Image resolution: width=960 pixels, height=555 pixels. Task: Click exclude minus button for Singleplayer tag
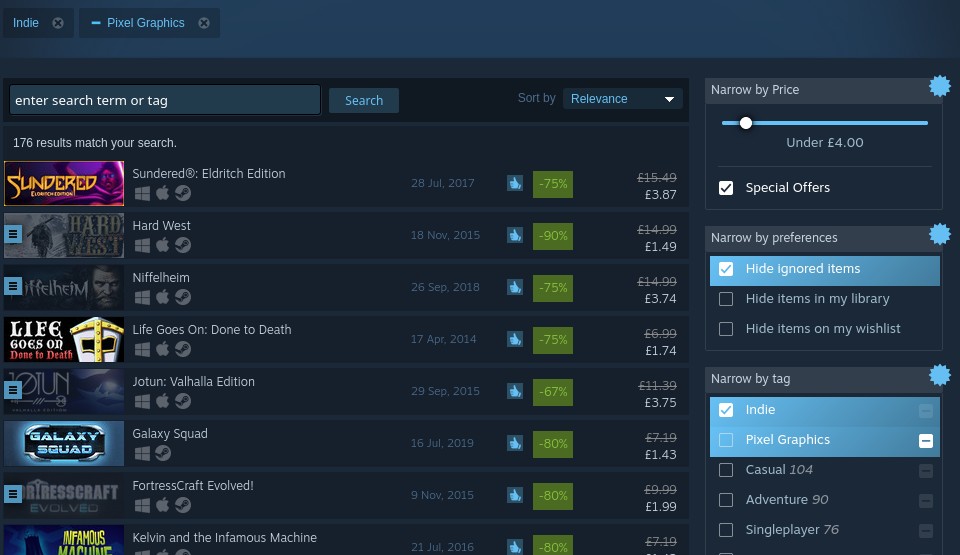[926, 530]
